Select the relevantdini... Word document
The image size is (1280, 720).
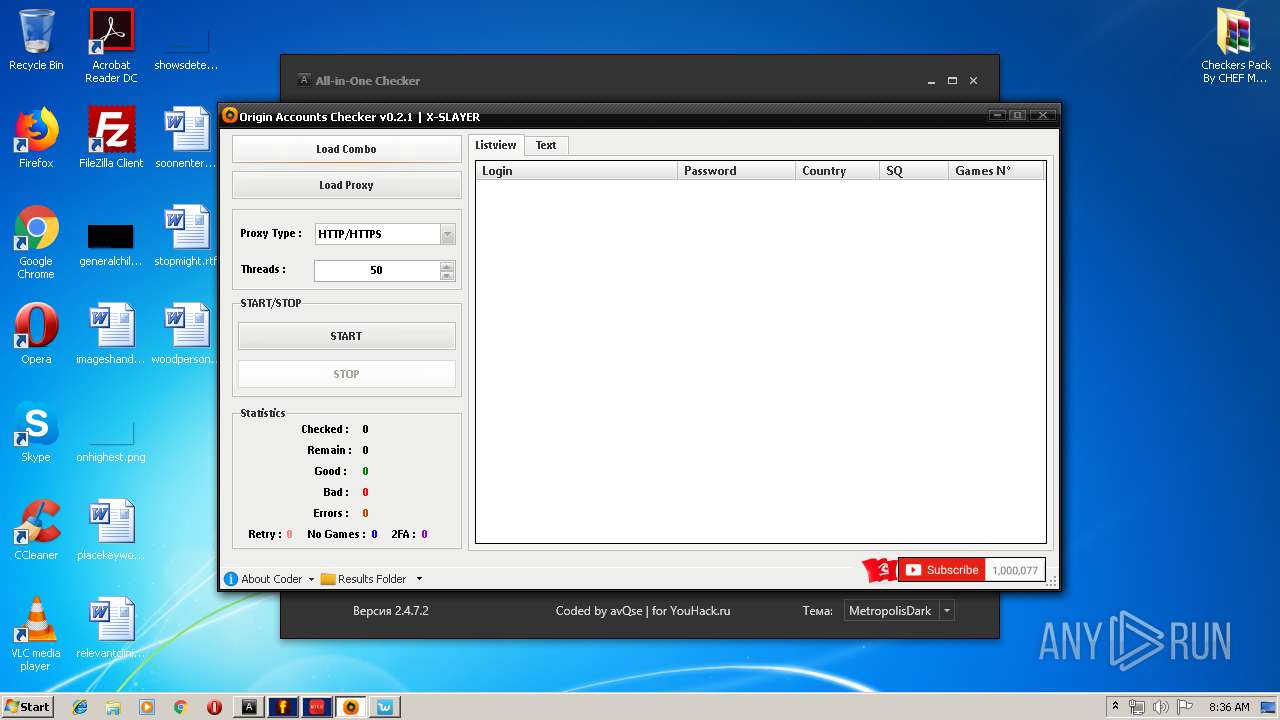click(x=111, y=628)
